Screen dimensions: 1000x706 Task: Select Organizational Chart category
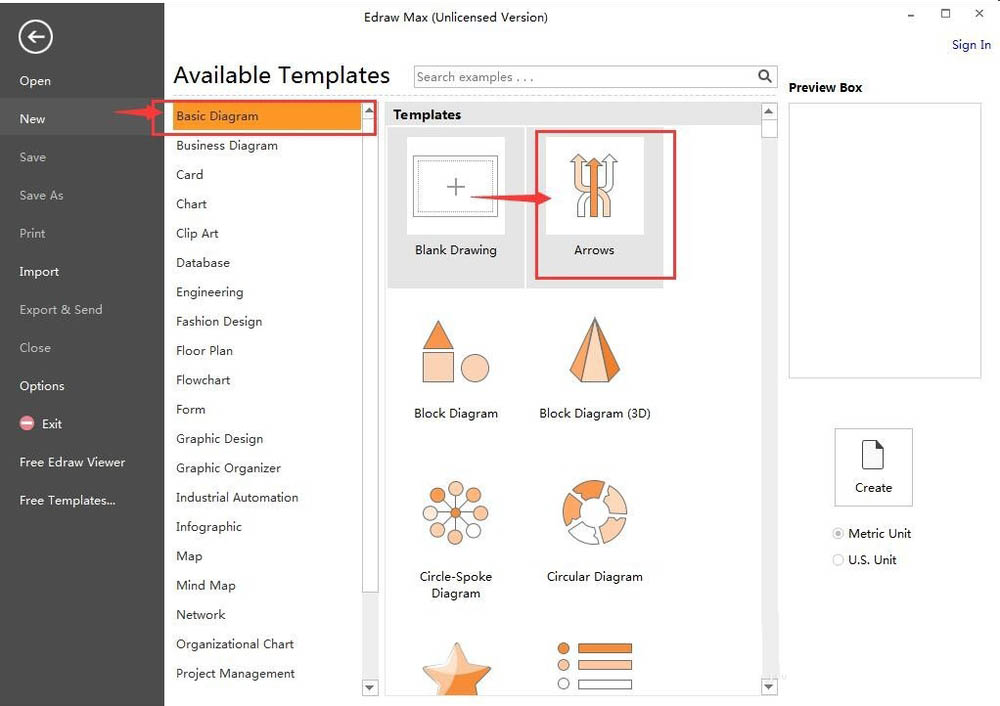(235, 644)
